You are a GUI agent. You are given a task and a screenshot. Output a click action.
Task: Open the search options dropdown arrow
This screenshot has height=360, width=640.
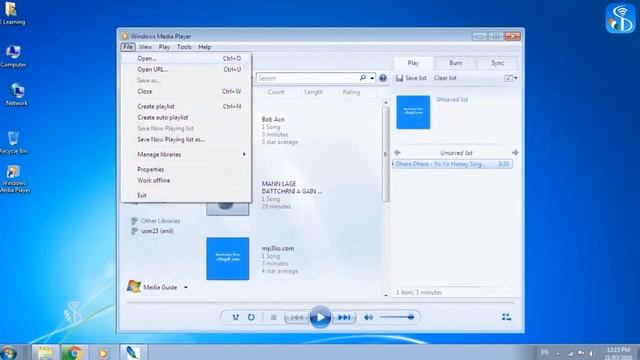[x=372, y=78]
